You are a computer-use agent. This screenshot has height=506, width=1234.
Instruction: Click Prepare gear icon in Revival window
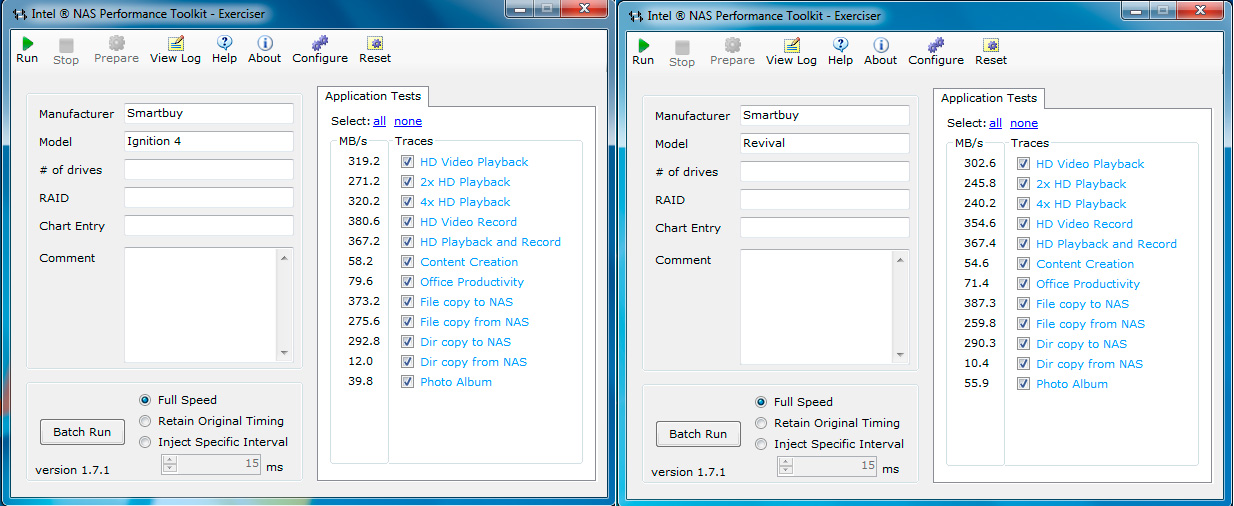point(733,45)
